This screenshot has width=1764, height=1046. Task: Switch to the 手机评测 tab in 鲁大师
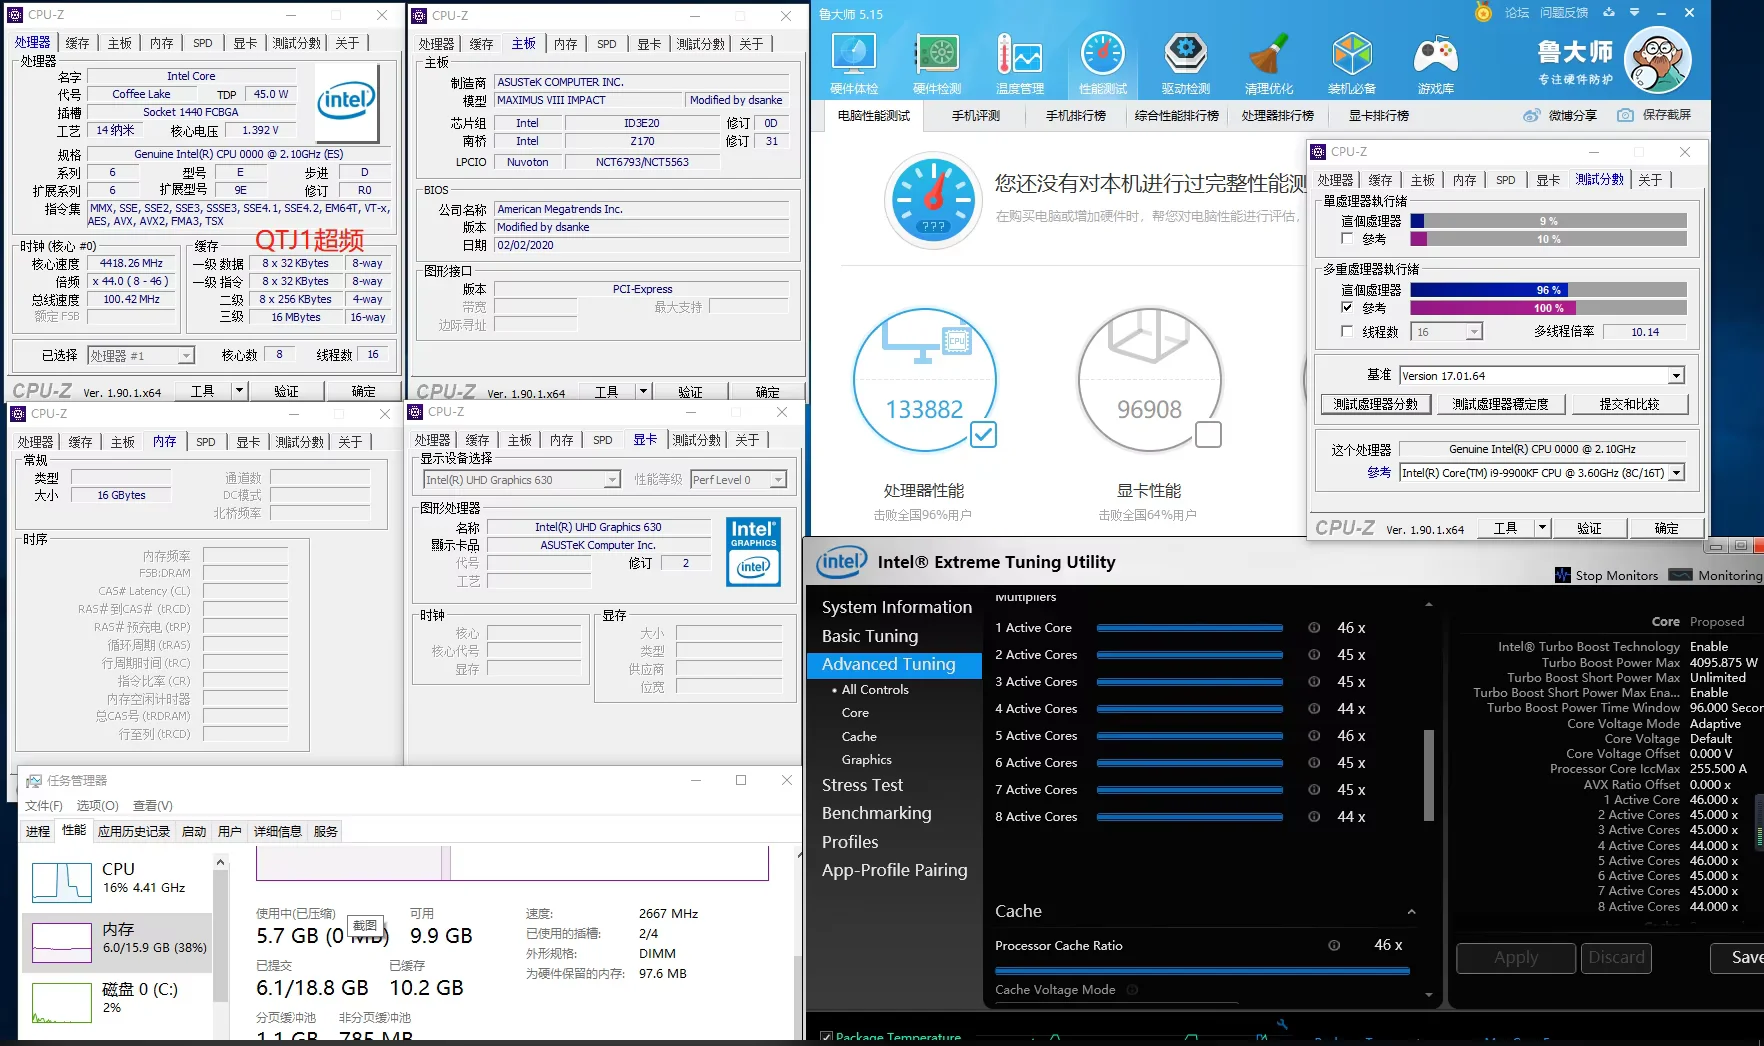click(976, 116)
